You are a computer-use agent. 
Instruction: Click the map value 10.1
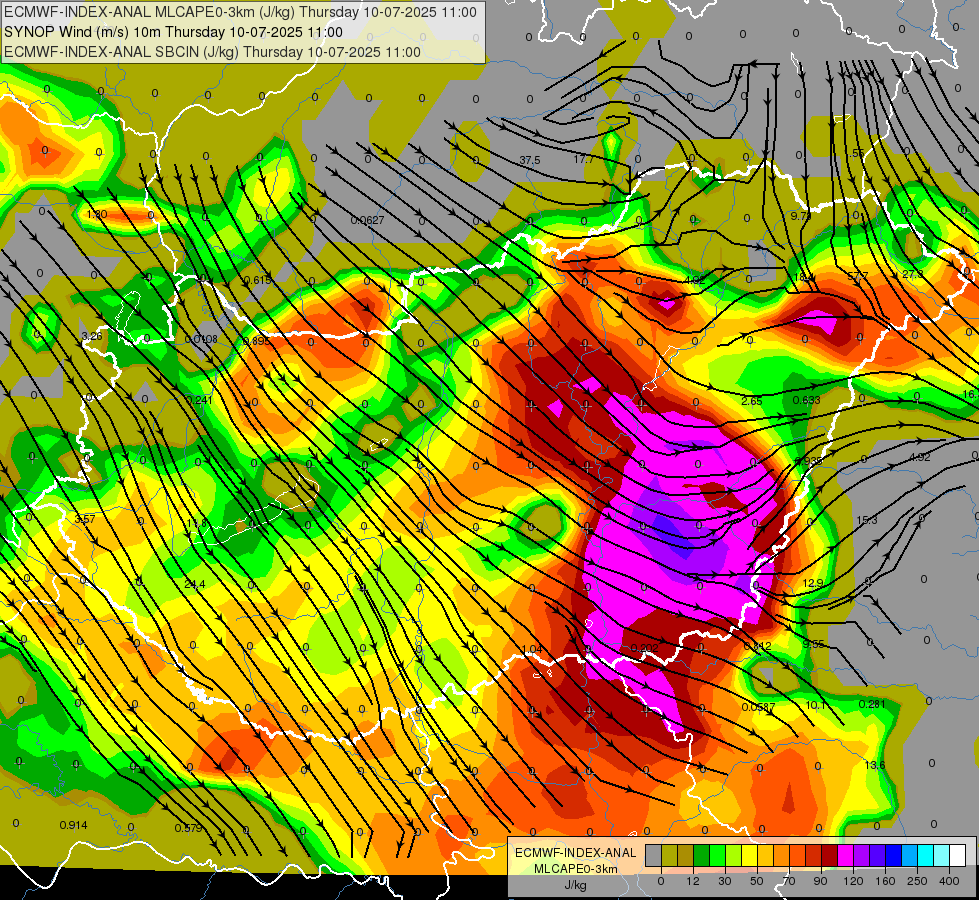coord(816,705)
